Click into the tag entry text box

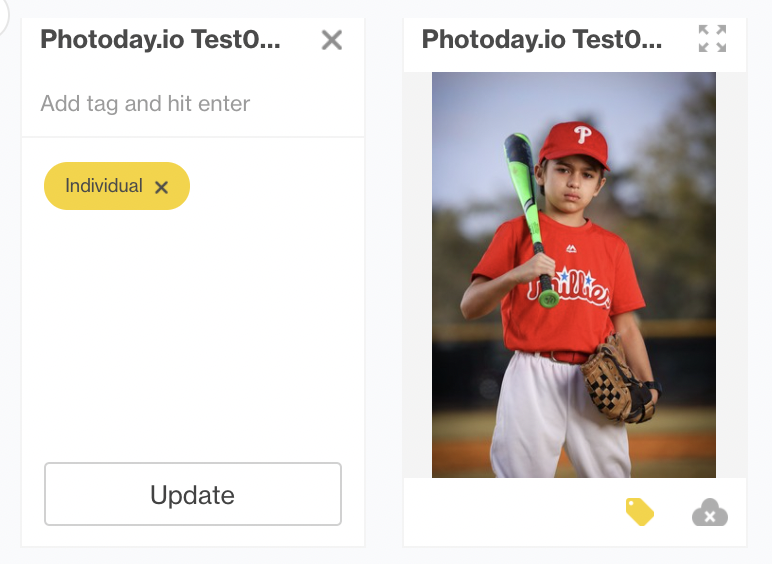[192, 103]
